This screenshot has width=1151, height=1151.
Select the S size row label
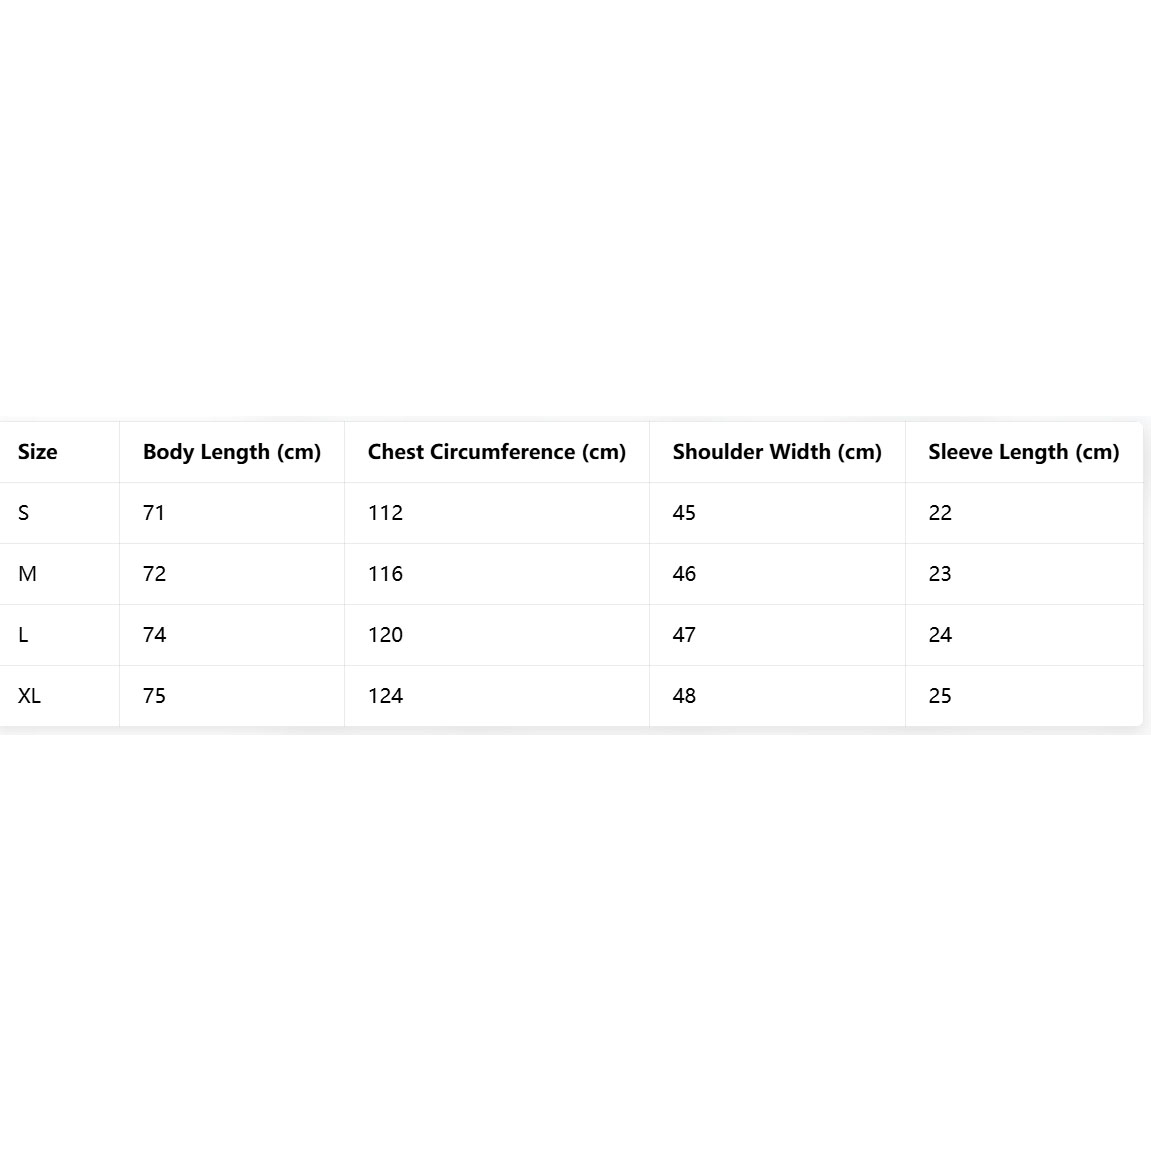24,513
